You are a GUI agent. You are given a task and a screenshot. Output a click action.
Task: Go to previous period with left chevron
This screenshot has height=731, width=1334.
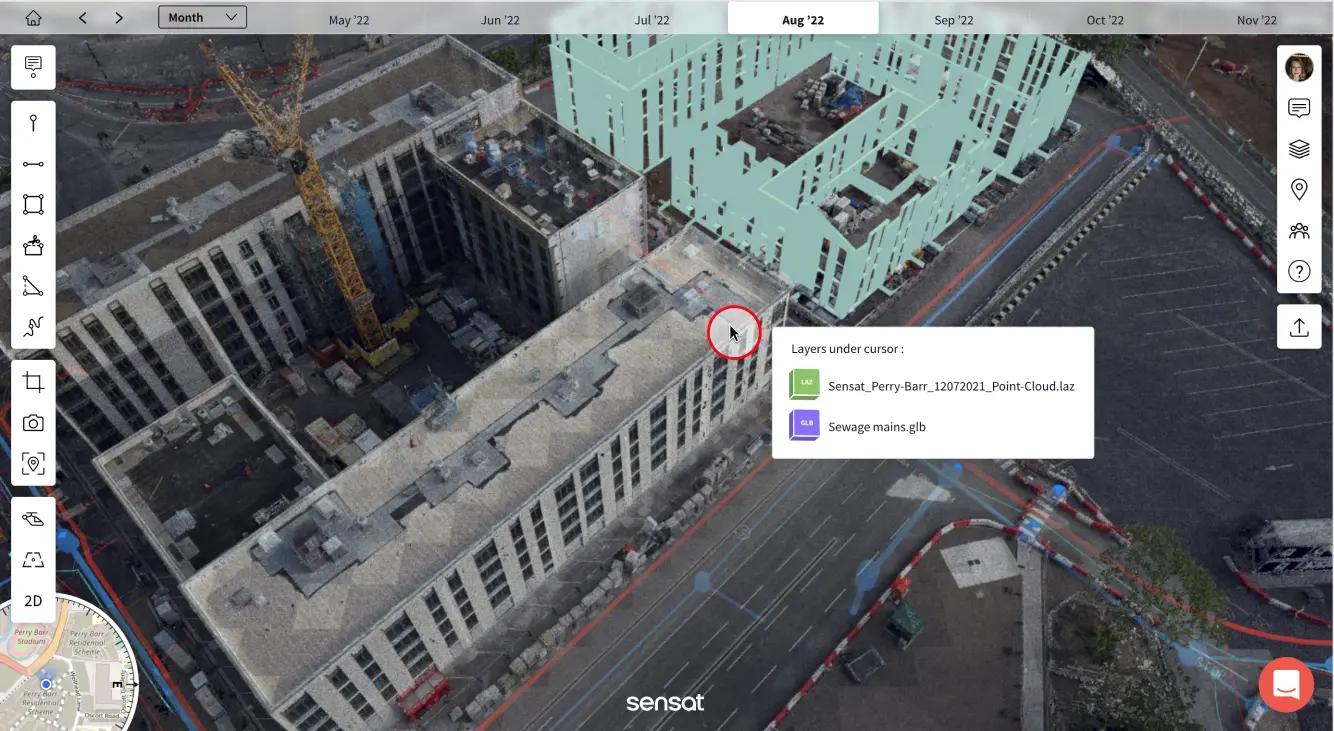83,18
